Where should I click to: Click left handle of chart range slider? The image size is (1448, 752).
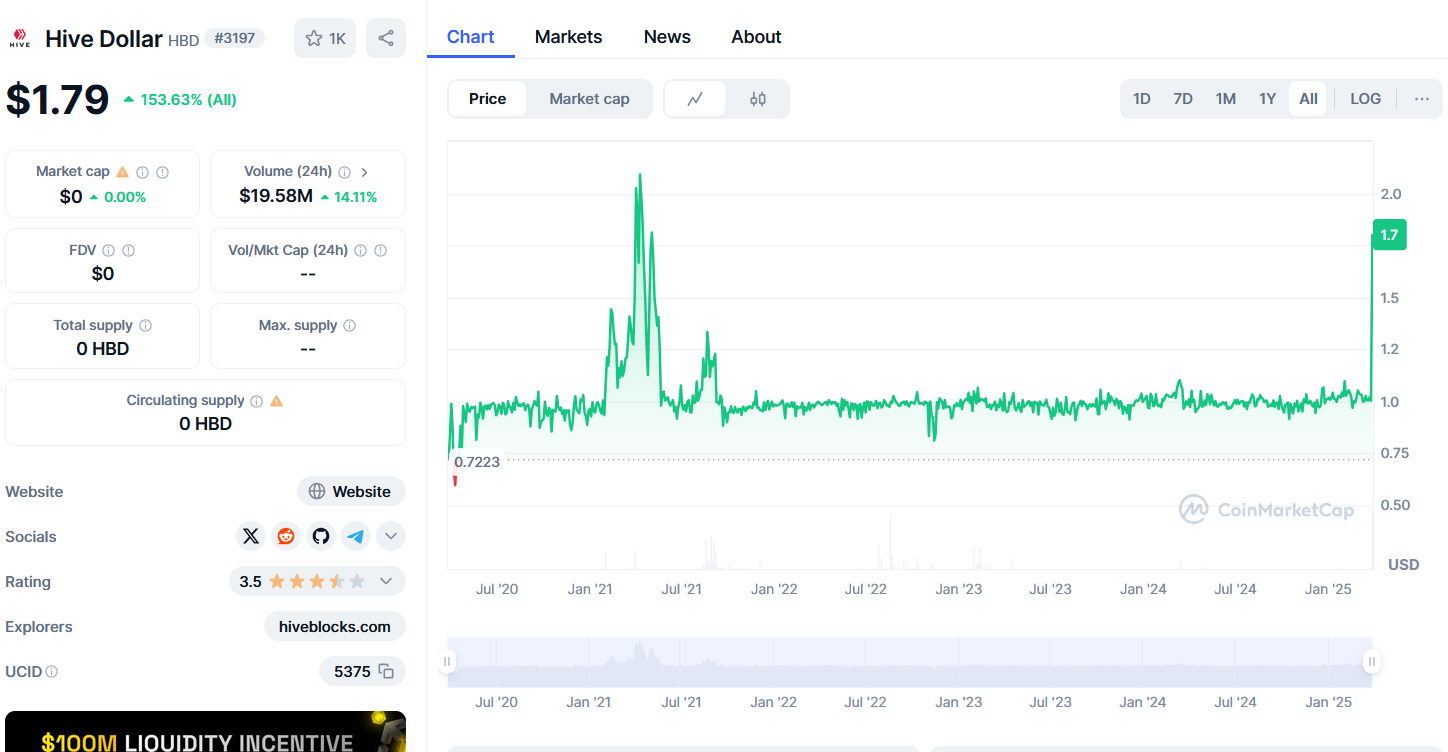tap(447, 661)
